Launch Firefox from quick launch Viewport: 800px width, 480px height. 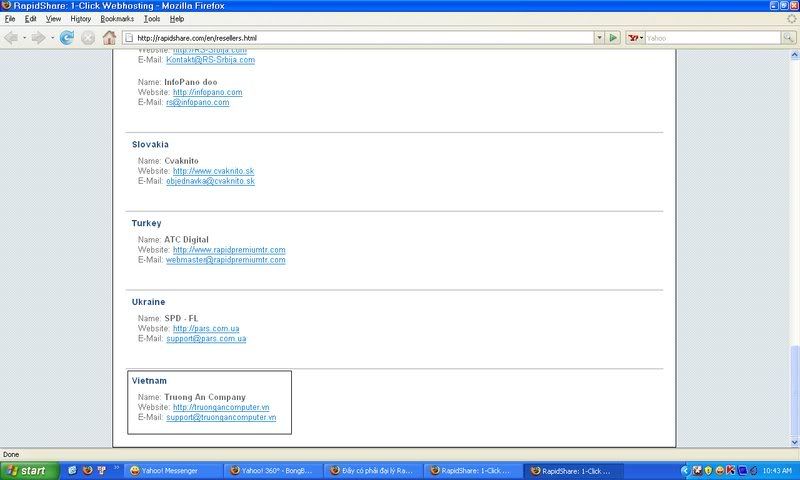pyautogui.click(x=87, y=471)
